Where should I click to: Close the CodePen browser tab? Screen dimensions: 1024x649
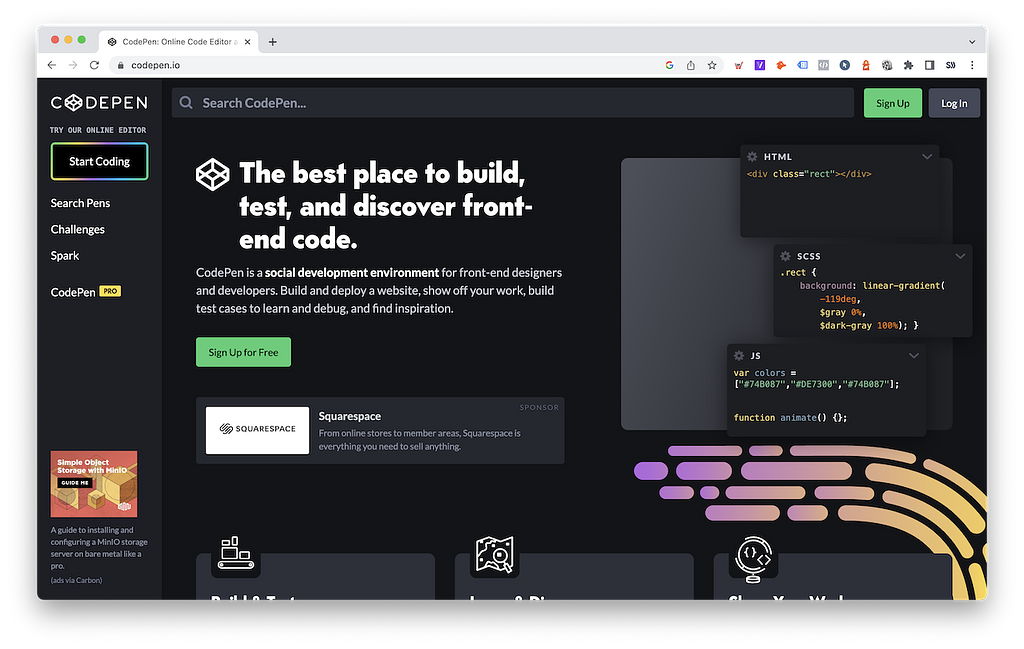click(x=248, y=42)
